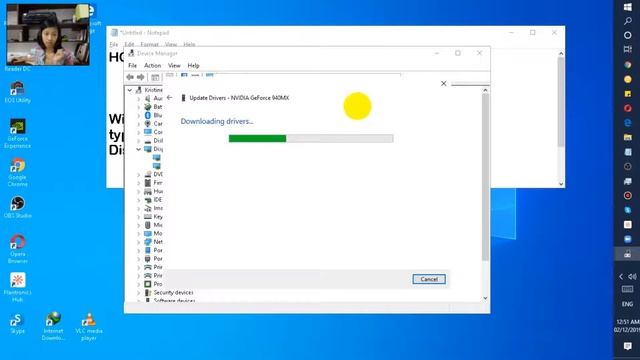This screenshot has height=360, width=640.
Task: Collapse the Kristine computer root node
Action: point(130,90)
